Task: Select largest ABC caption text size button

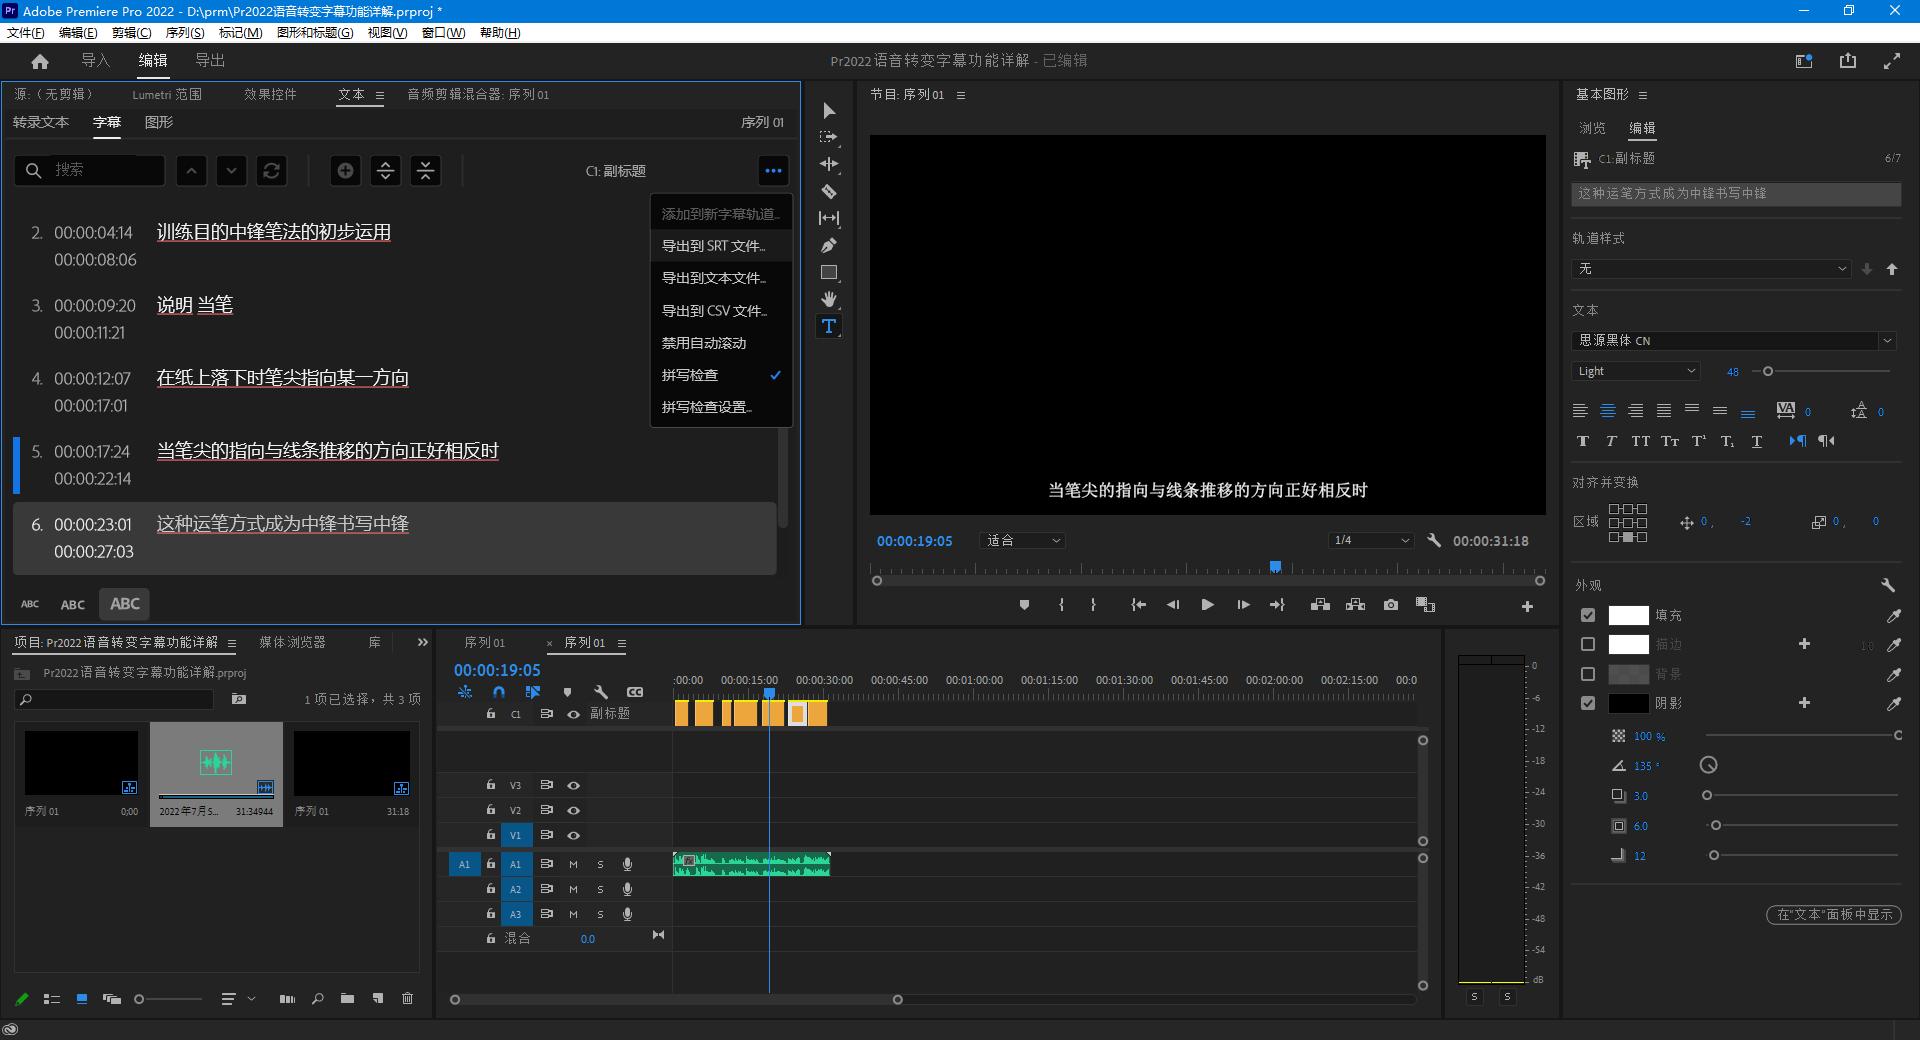Action: coord(124,604)
